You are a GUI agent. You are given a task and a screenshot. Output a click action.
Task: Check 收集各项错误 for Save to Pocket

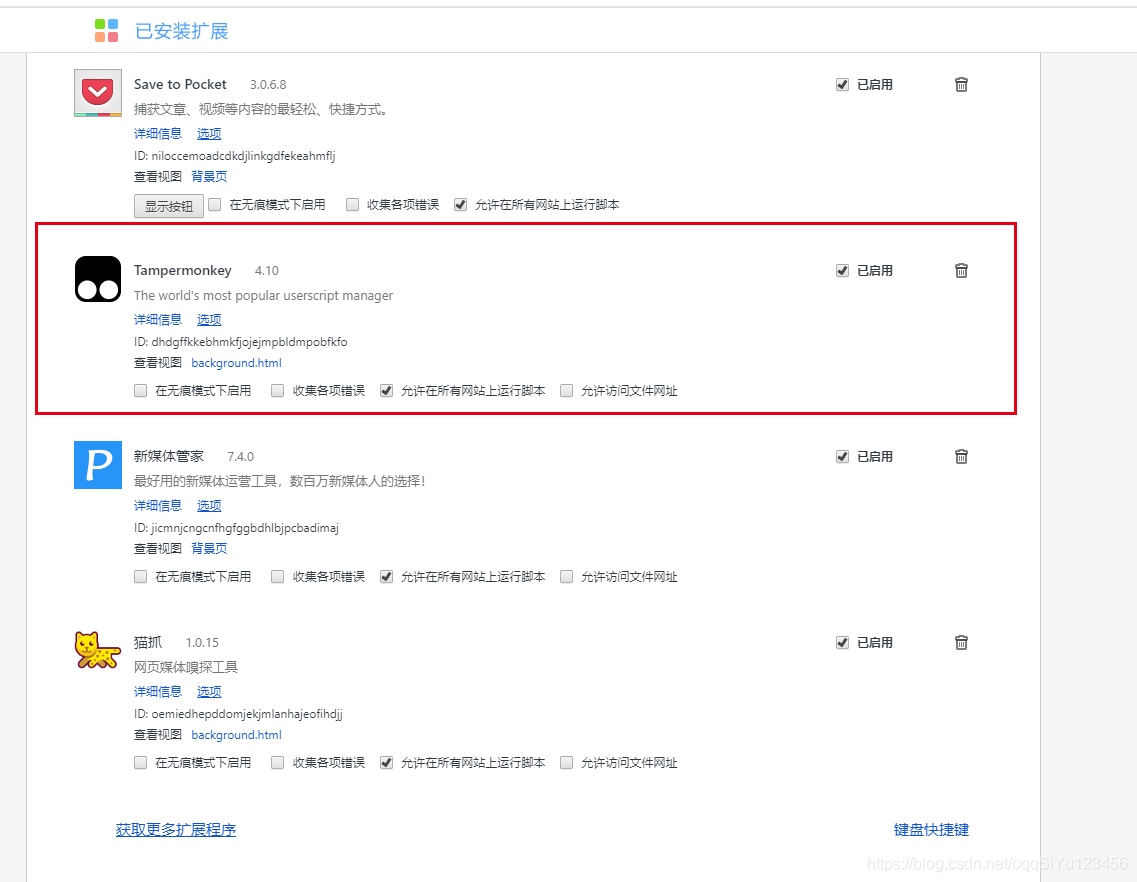click(x=352, y=205)
